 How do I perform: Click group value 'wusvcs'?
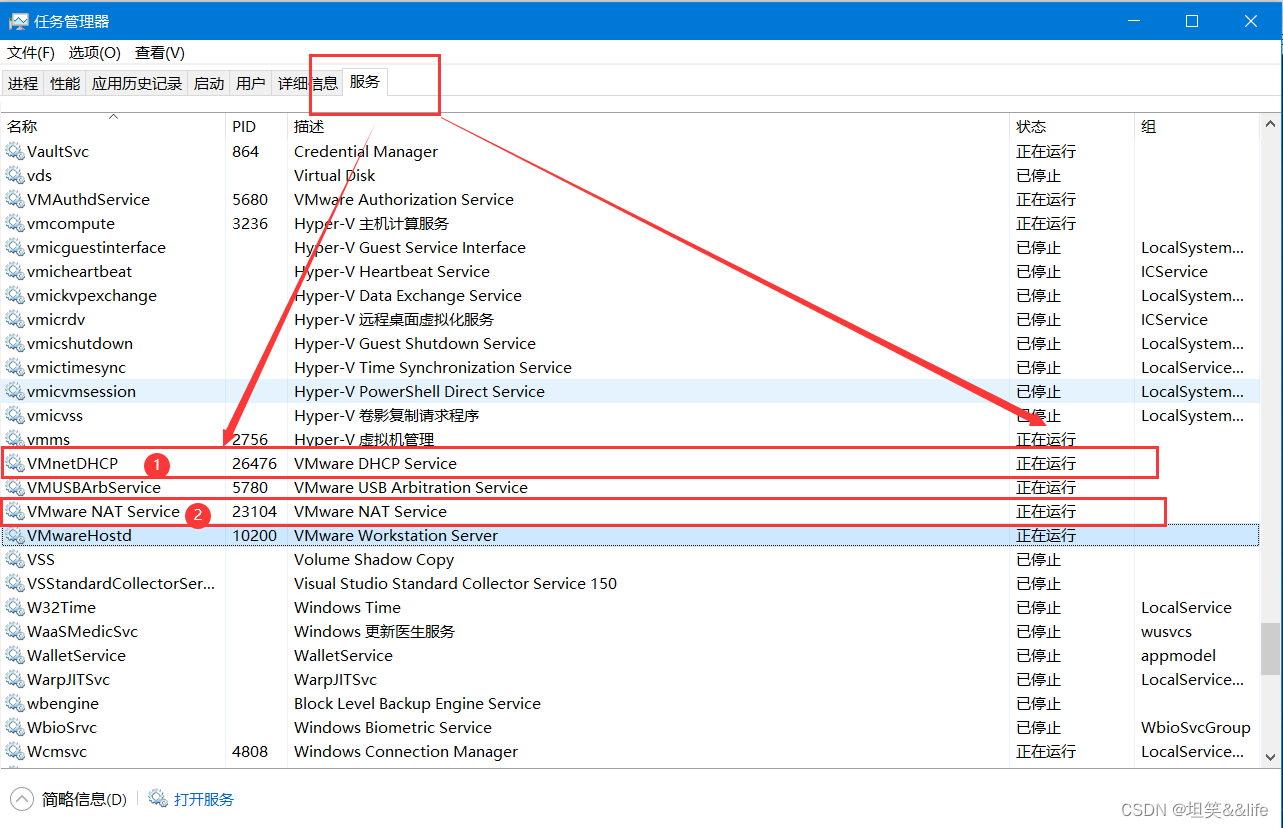coord(1166,632)
